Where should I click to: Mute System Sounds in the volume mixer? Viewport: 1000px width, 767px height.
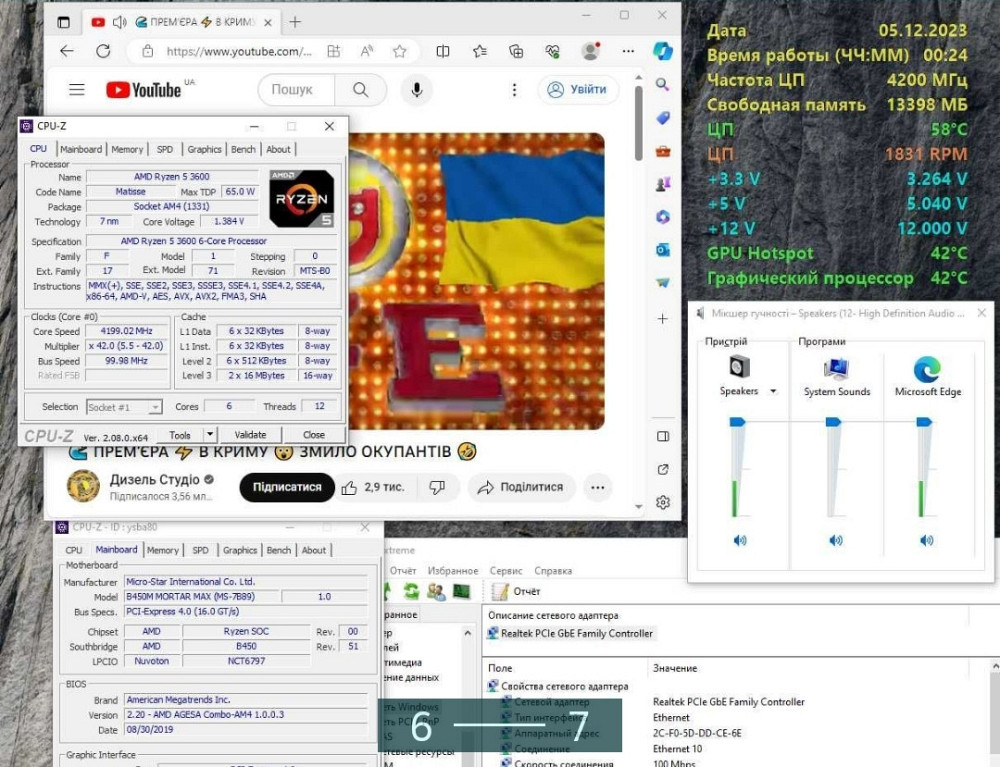(x=836, y=541)
